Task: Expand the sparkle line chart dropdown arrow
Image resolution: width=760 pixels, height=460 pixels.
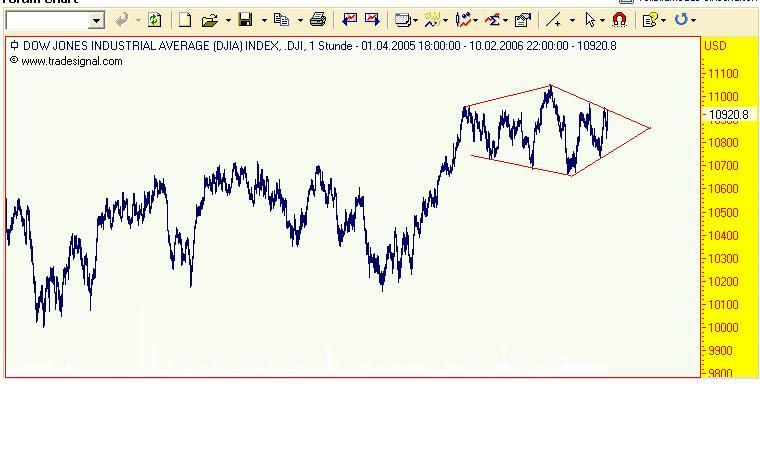Action: 445,20
